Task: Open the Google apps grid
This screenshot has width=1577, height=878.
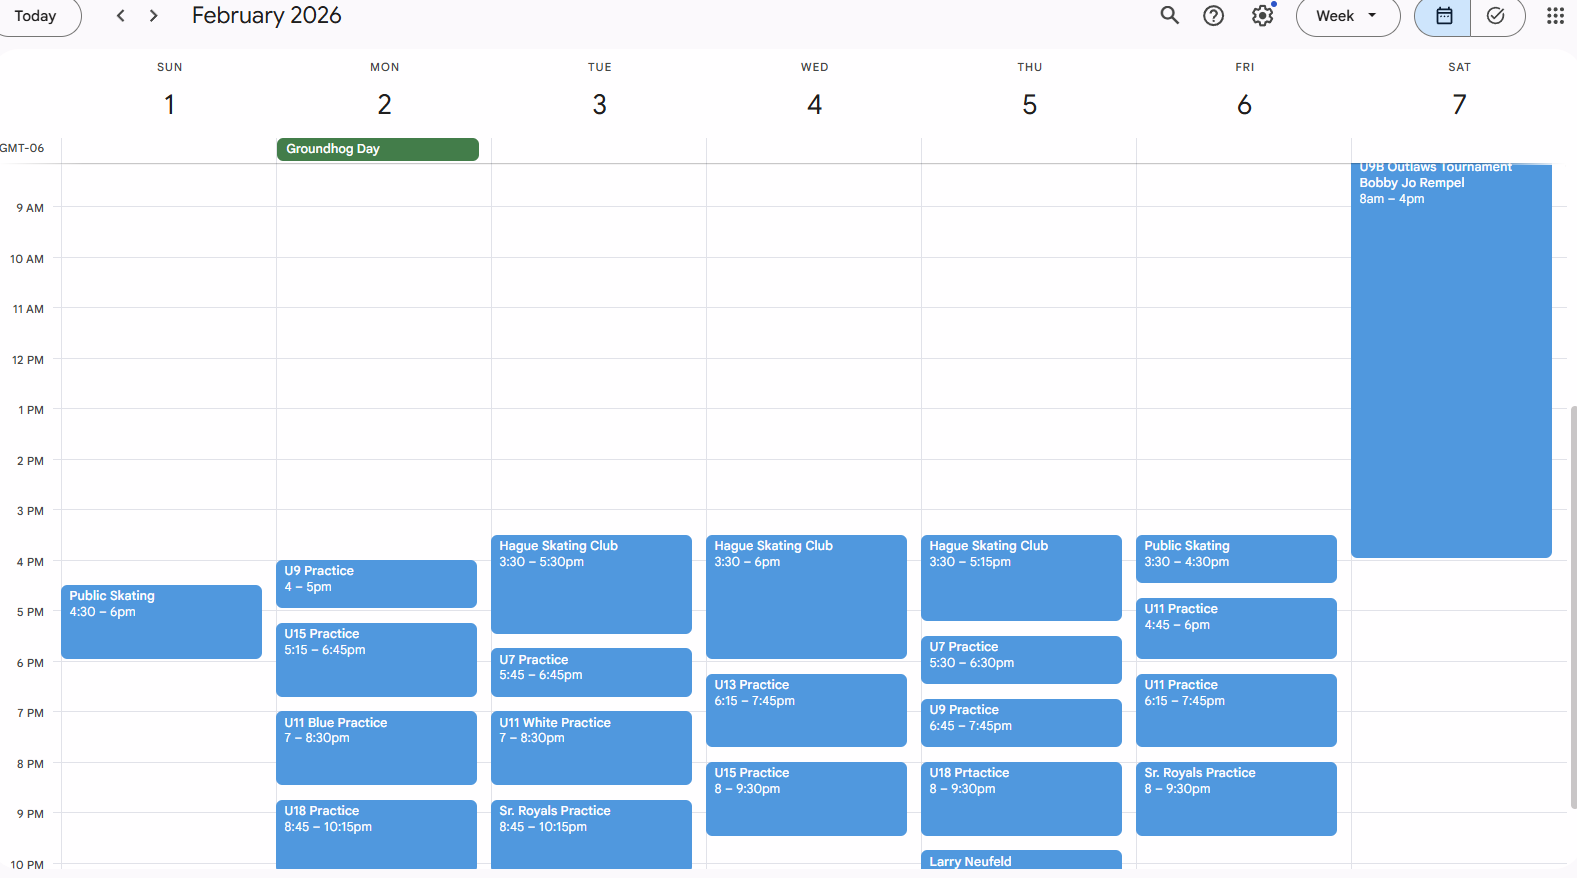Action: [x=1555, y=16]
